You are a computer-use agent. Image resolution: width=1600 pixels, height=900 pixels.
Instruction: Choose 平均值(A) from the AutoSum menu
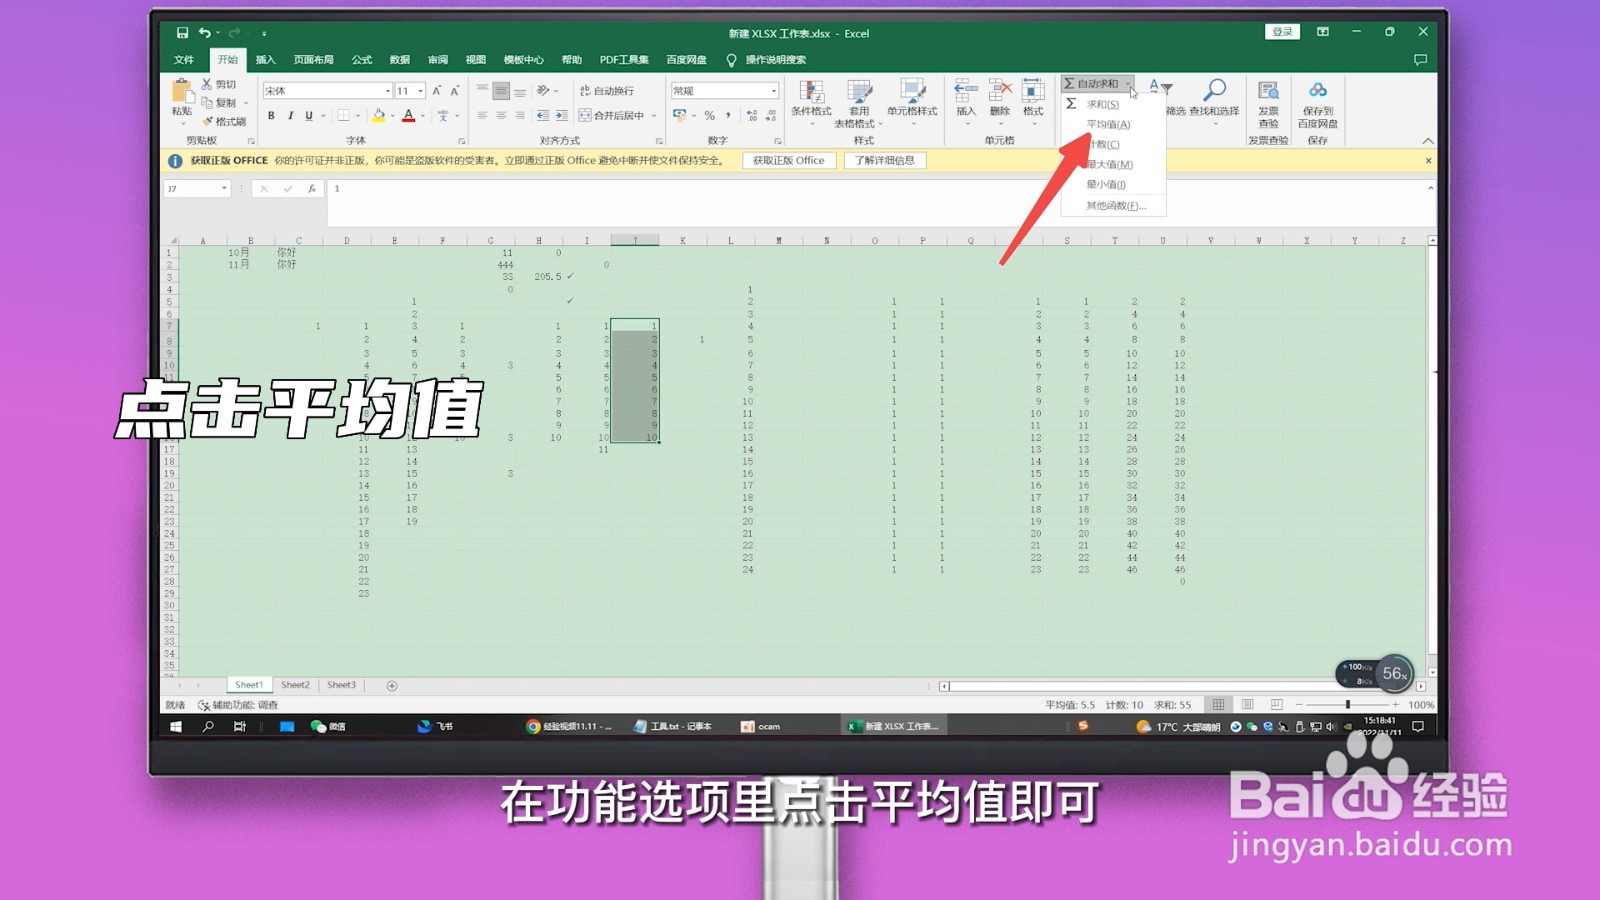click(1110, 124)
